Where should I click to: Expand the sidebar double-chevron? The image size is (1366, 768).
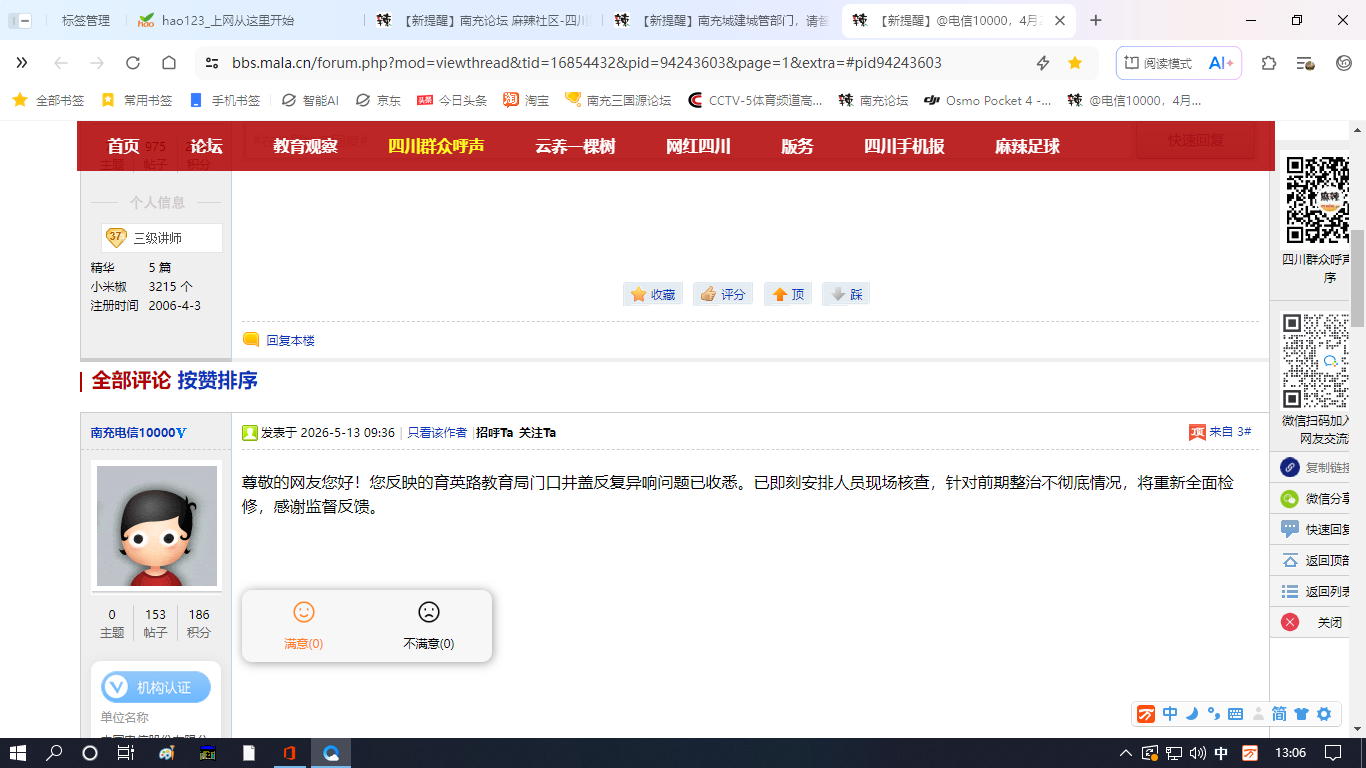(22, 63)
